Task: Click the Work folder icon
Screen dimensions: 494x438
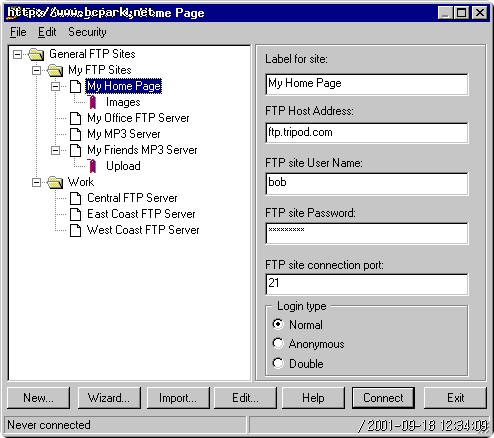Action: tap(55, 182)
